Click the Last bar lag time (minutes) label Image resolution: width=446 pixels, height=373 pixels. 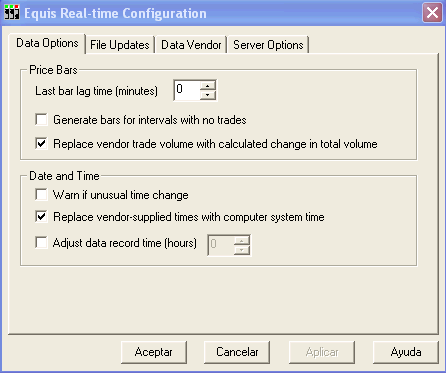[96, 91]
